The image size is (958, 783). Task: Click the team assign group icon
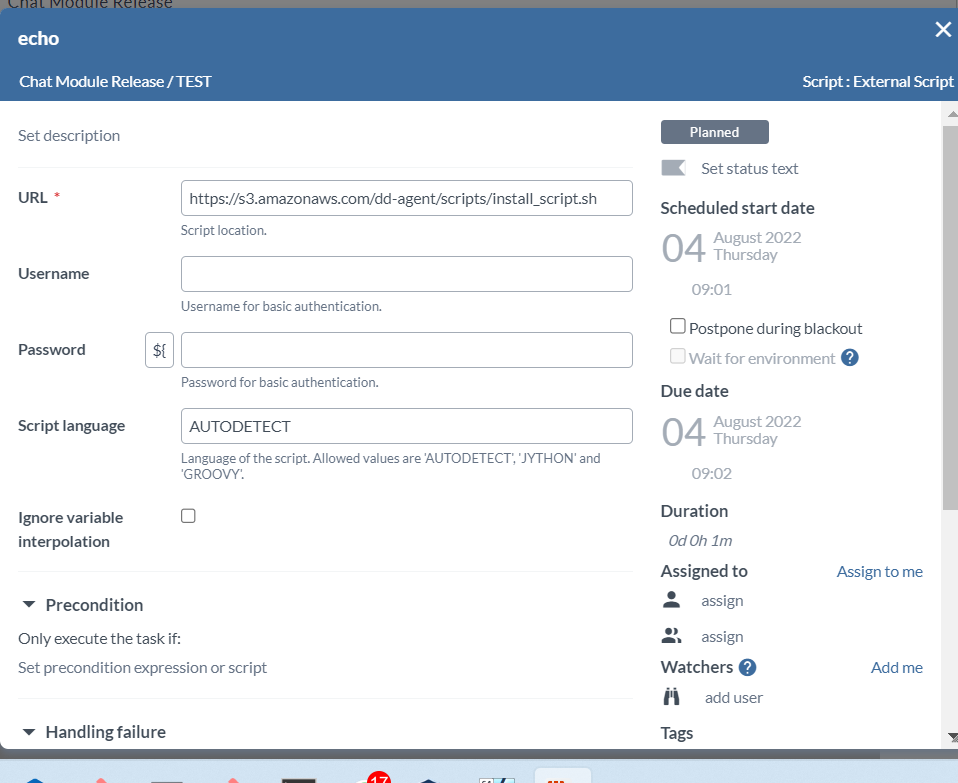[672, 636]
